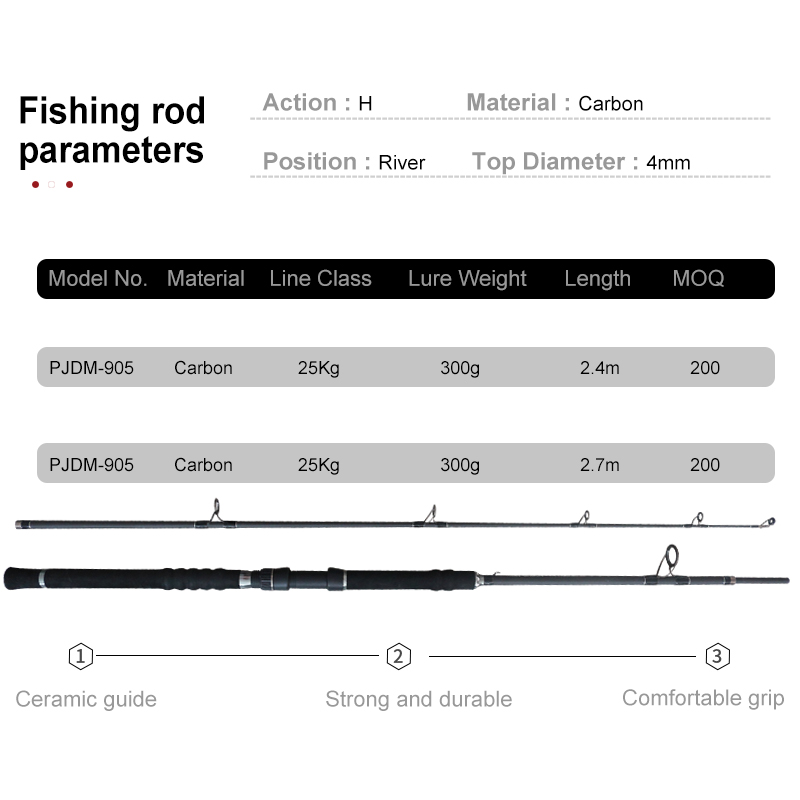
Task: Click the hexagon number 3 icon
Action: 717,656
